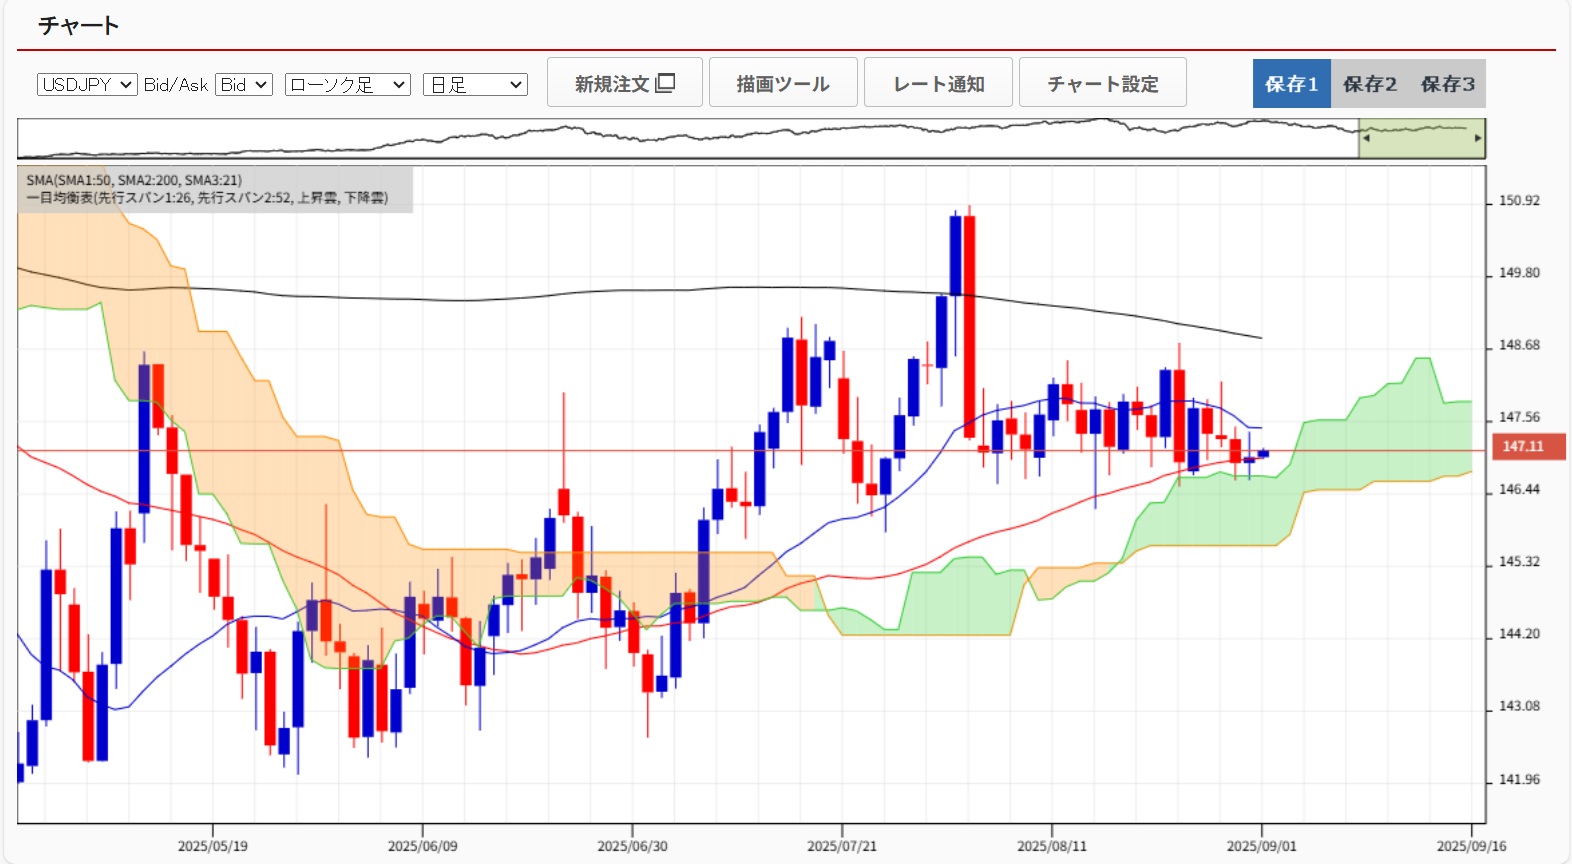Open the 日足 timeframe dropdown

click(x=475, y=85)
